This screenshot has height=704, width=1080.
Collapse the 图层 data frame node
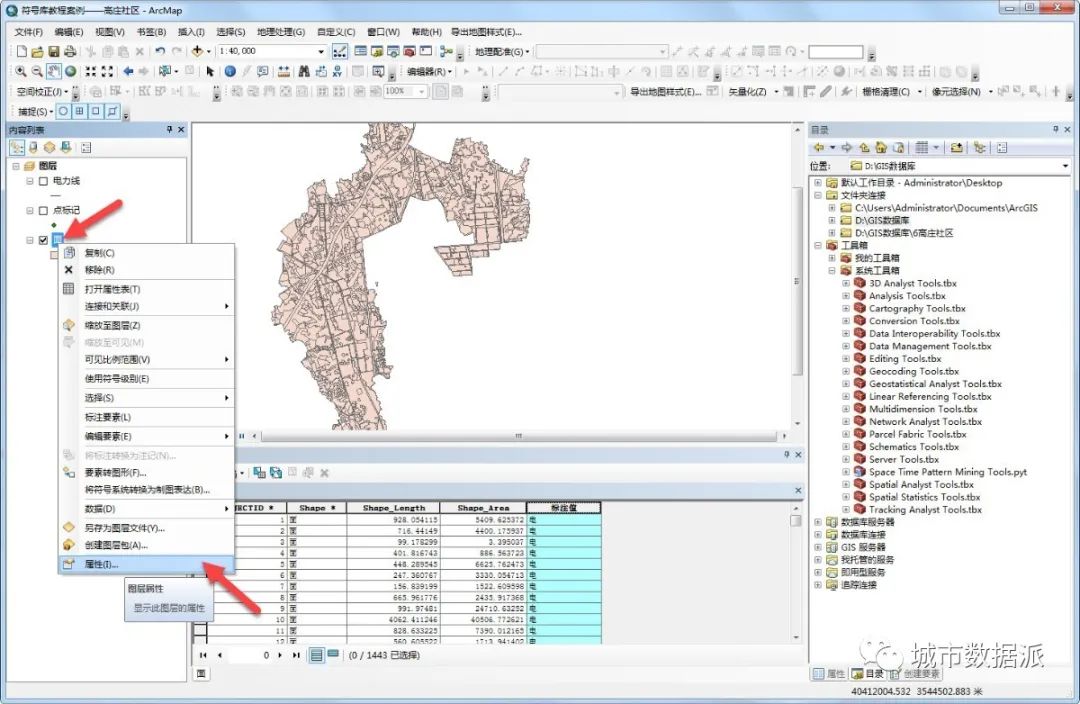(16, 166)
